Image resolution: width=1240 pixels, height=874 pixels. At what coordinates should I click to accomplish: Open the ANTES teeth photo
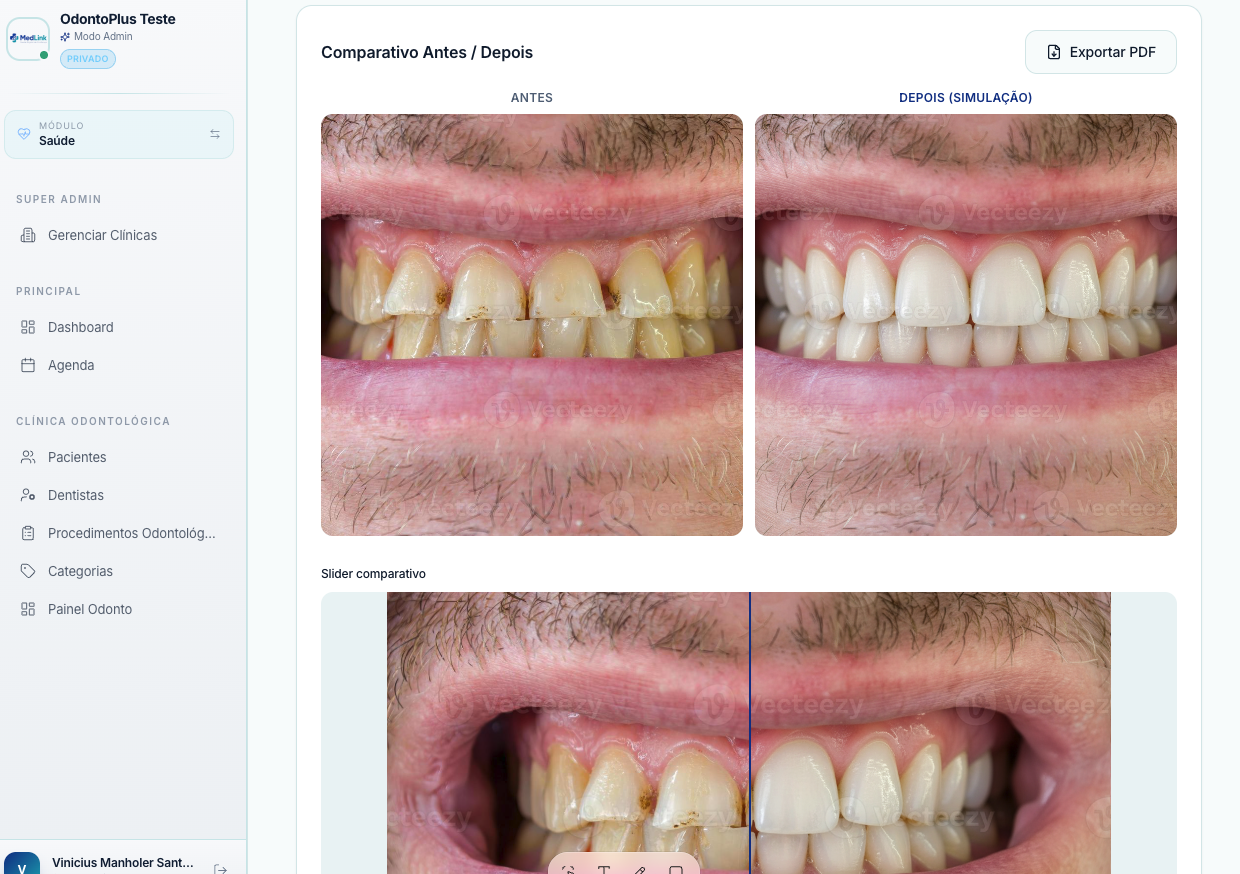pyautogui.click(x=532, y=325)
